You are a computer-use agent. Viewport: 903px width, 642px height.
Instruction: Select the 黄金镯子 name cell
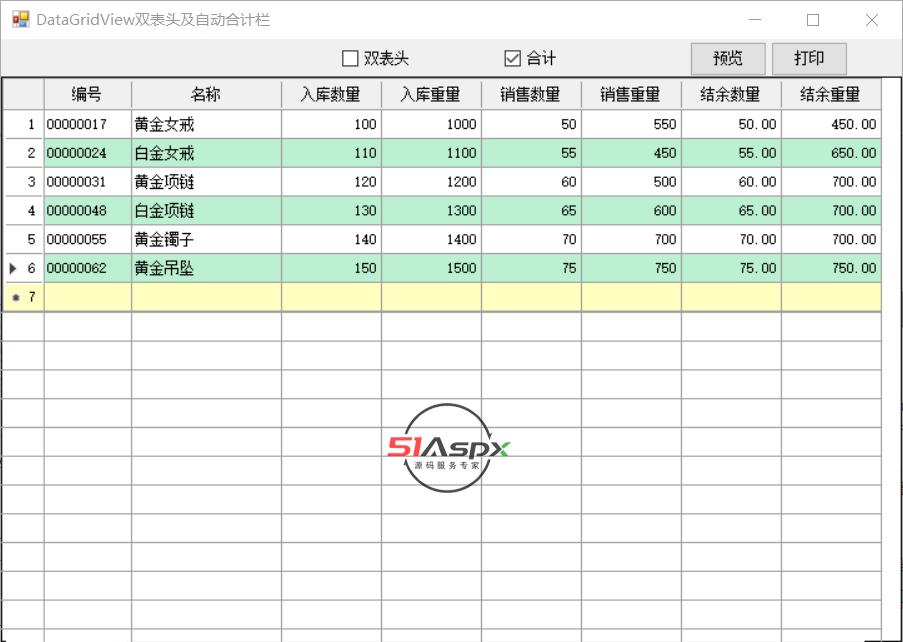pos(206,240)
